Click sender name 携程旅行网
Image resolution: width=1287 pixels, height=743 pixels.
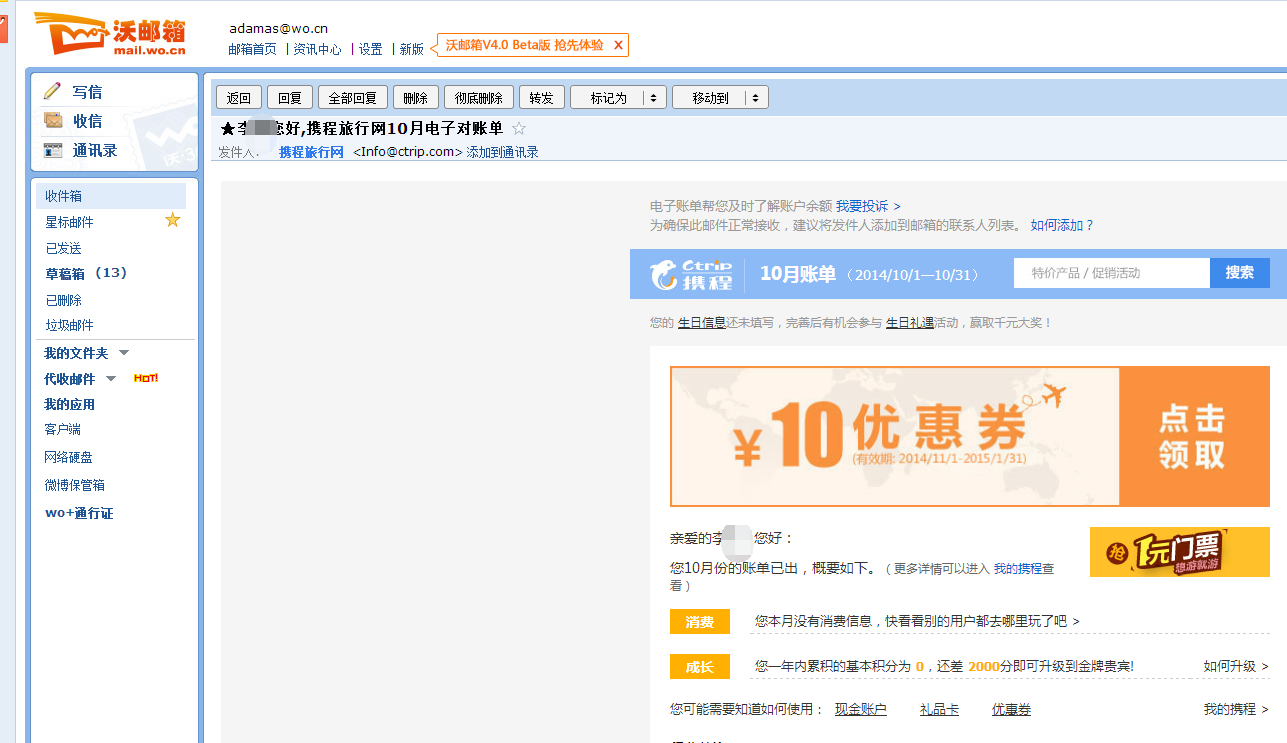point(311,152)
